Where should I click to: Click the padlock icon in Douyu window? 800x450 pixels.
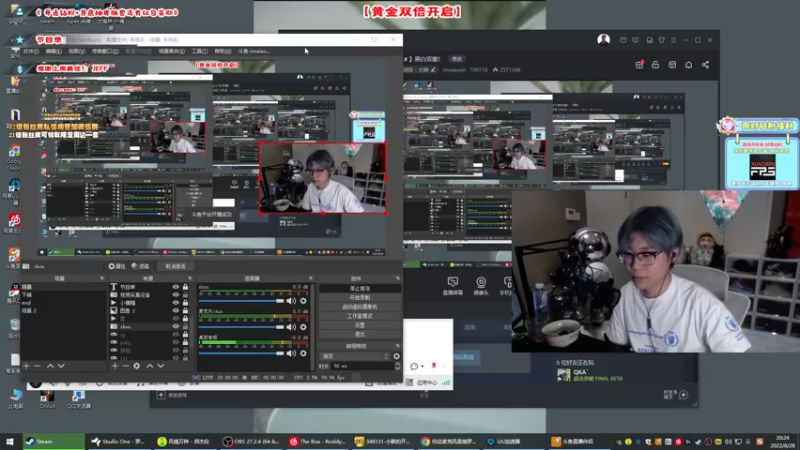tap(655, 65)
